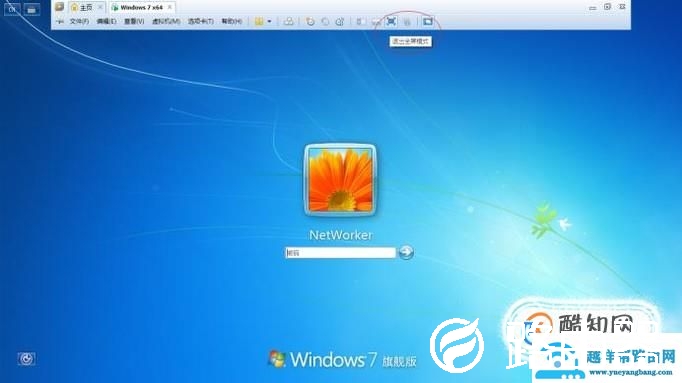Viewport: 682px width, 383px height.
Task: Close the 主页 tab
Action: point(100,7)
